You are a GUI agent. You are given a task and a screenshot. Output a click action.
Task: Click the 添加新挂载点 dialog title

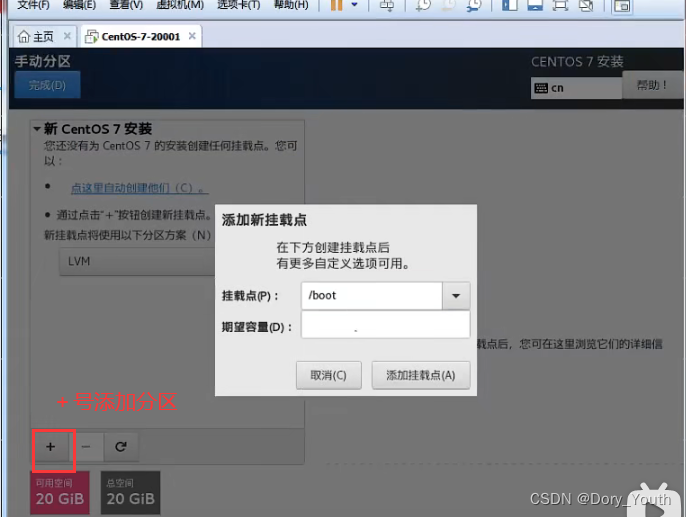(264, 220)
